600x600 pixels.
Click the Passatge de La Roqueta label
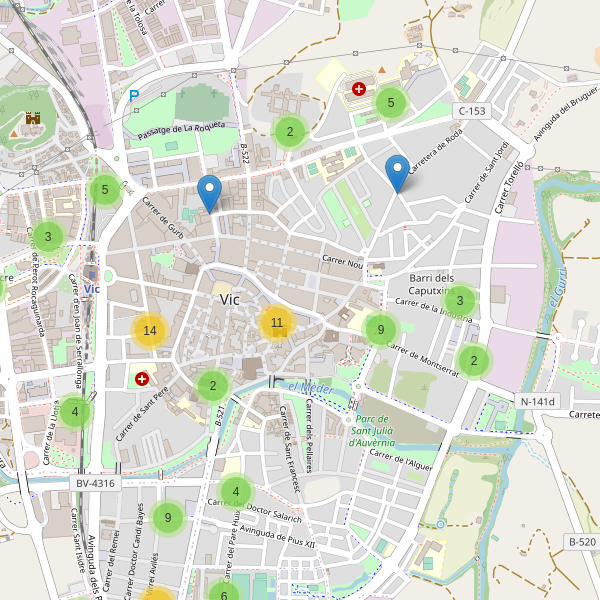point(181,130)
